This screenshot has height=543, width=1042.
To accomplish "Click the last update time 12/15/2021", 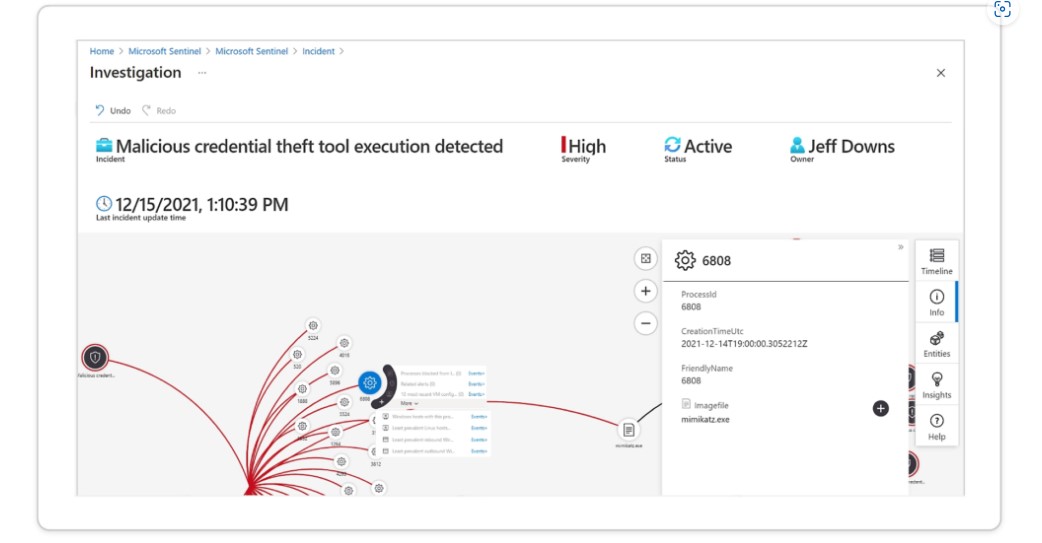I will click(x=201, y=205).
